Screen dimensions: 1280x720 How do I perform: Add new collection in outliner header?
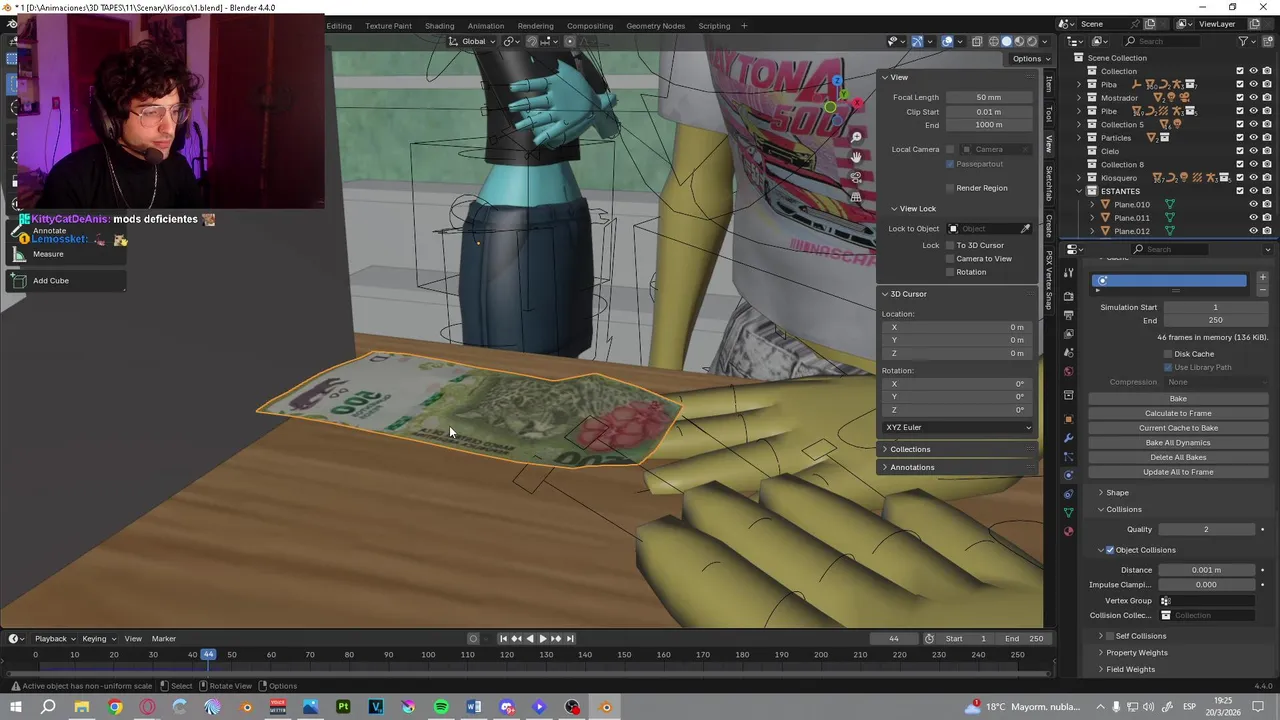pyautogui.click(x=1268, y=41)
